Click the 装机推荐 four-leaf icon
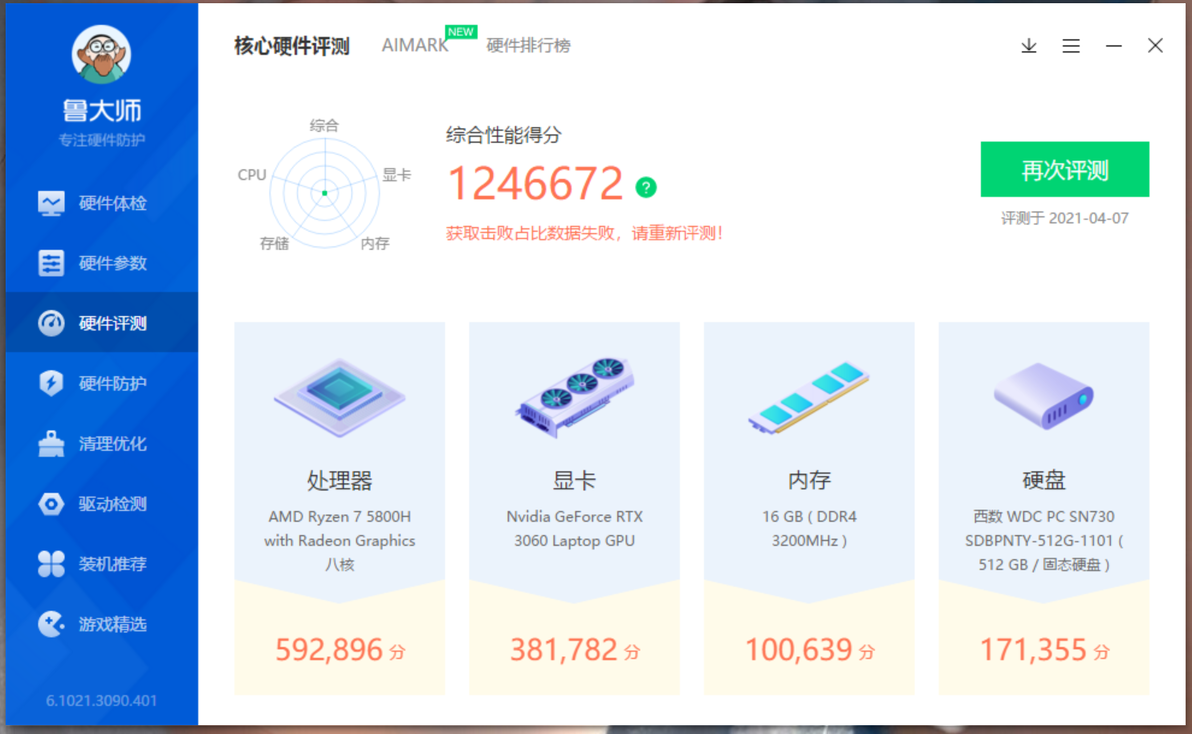Screen dimensions: 1192x734 pyautogui.click(x=51, y=564)
